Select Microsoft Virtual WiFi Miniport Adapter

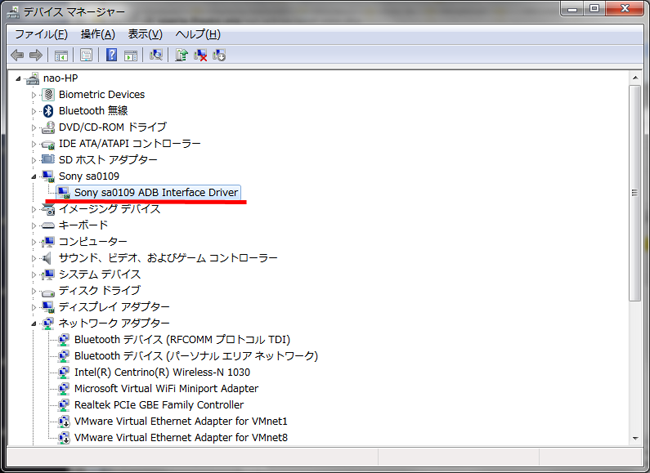(x=166, y=388)
